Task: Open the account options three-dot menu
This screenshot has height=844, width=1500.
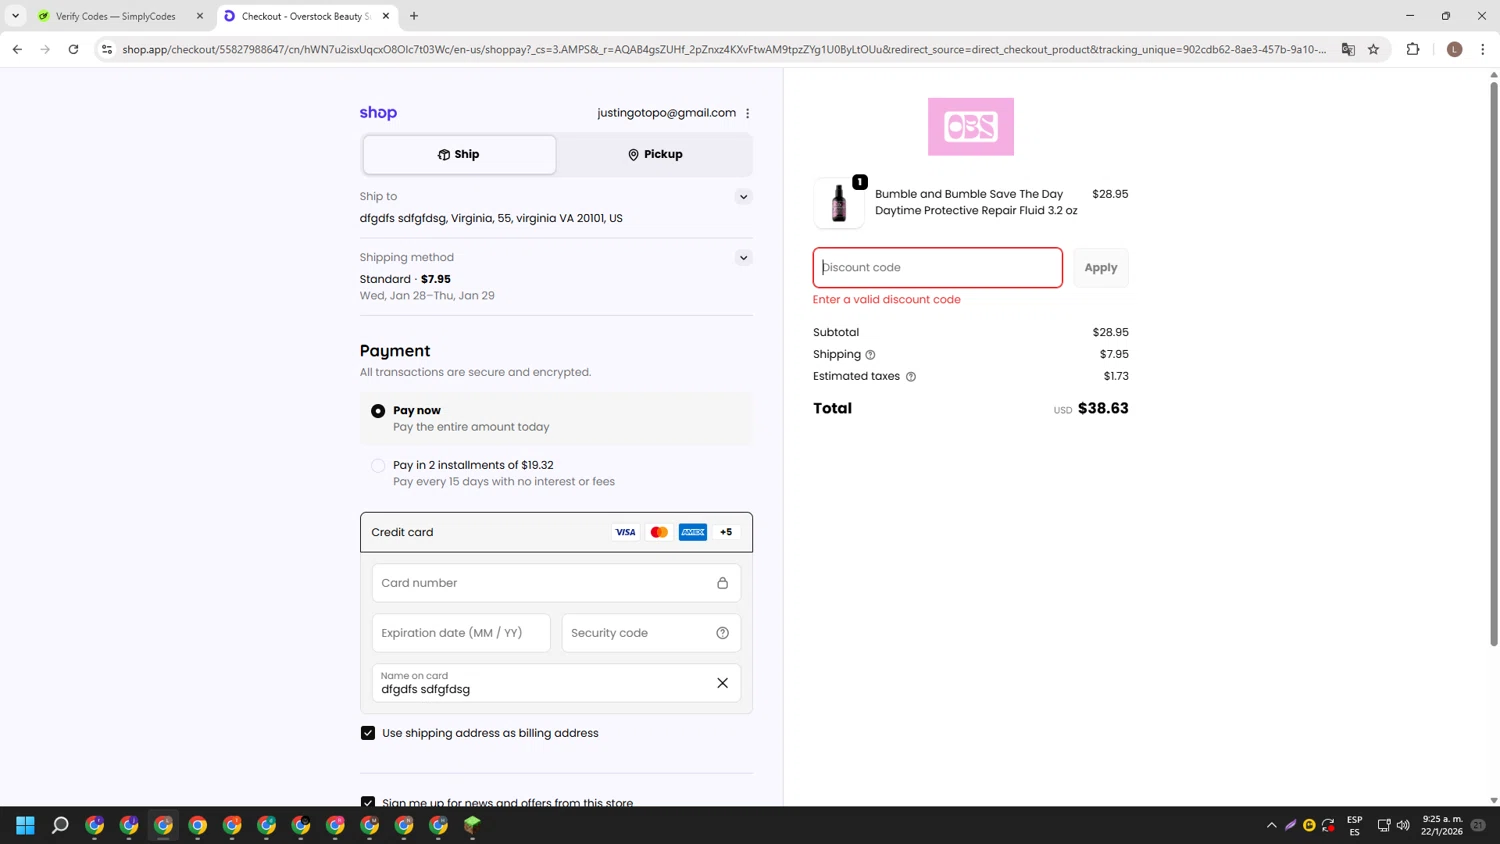Action: point(747,113)
